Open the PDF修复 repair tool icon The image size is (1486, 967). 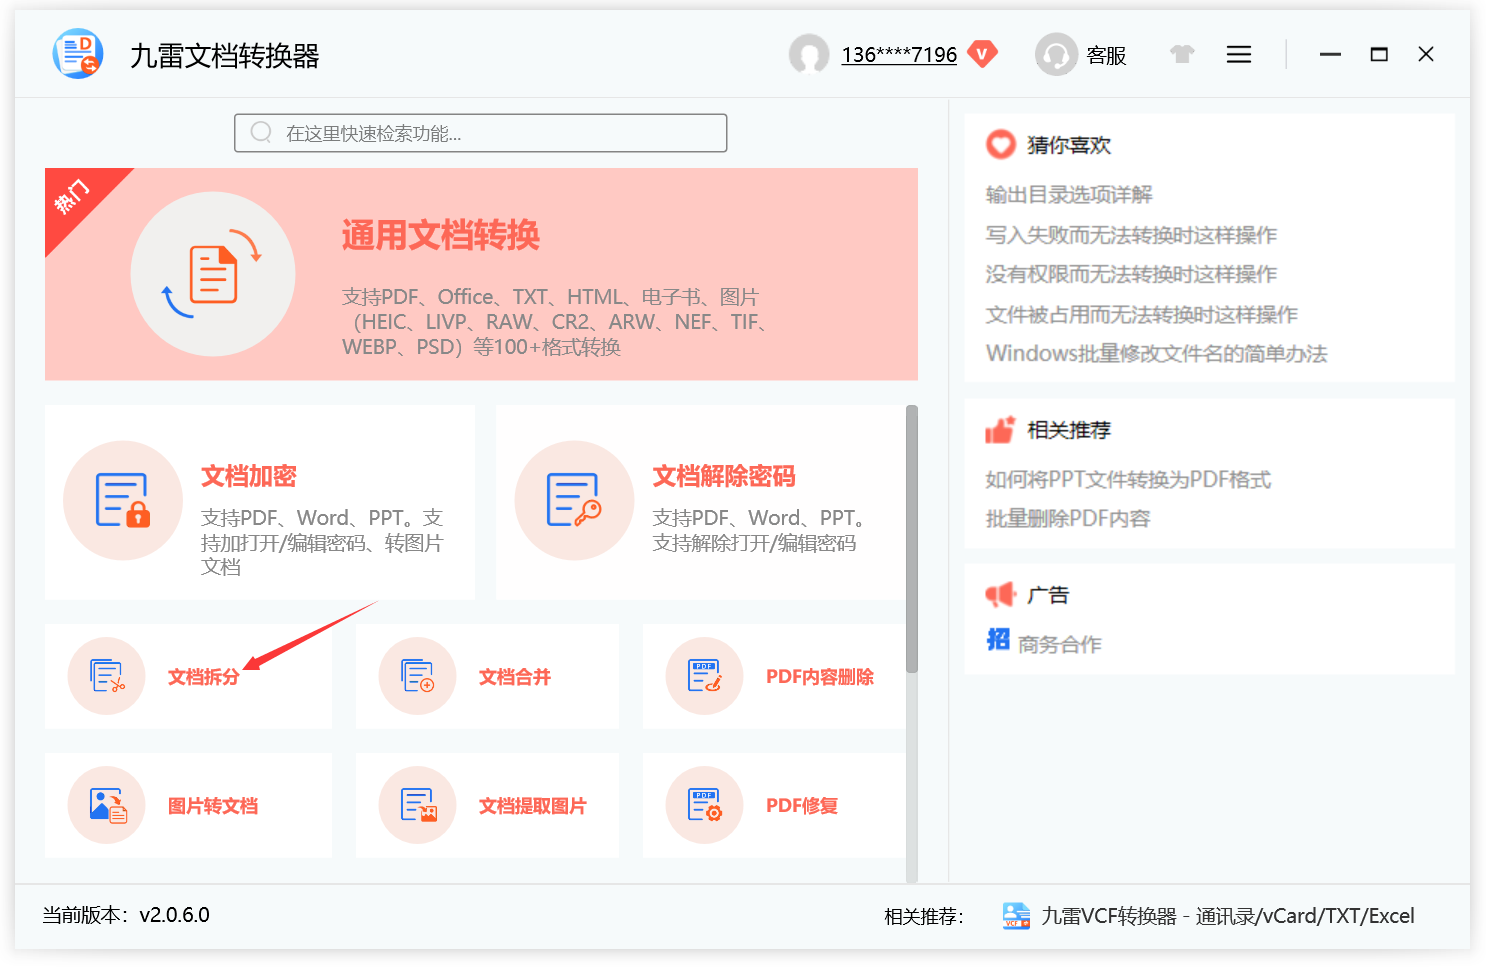coord(704,806)
